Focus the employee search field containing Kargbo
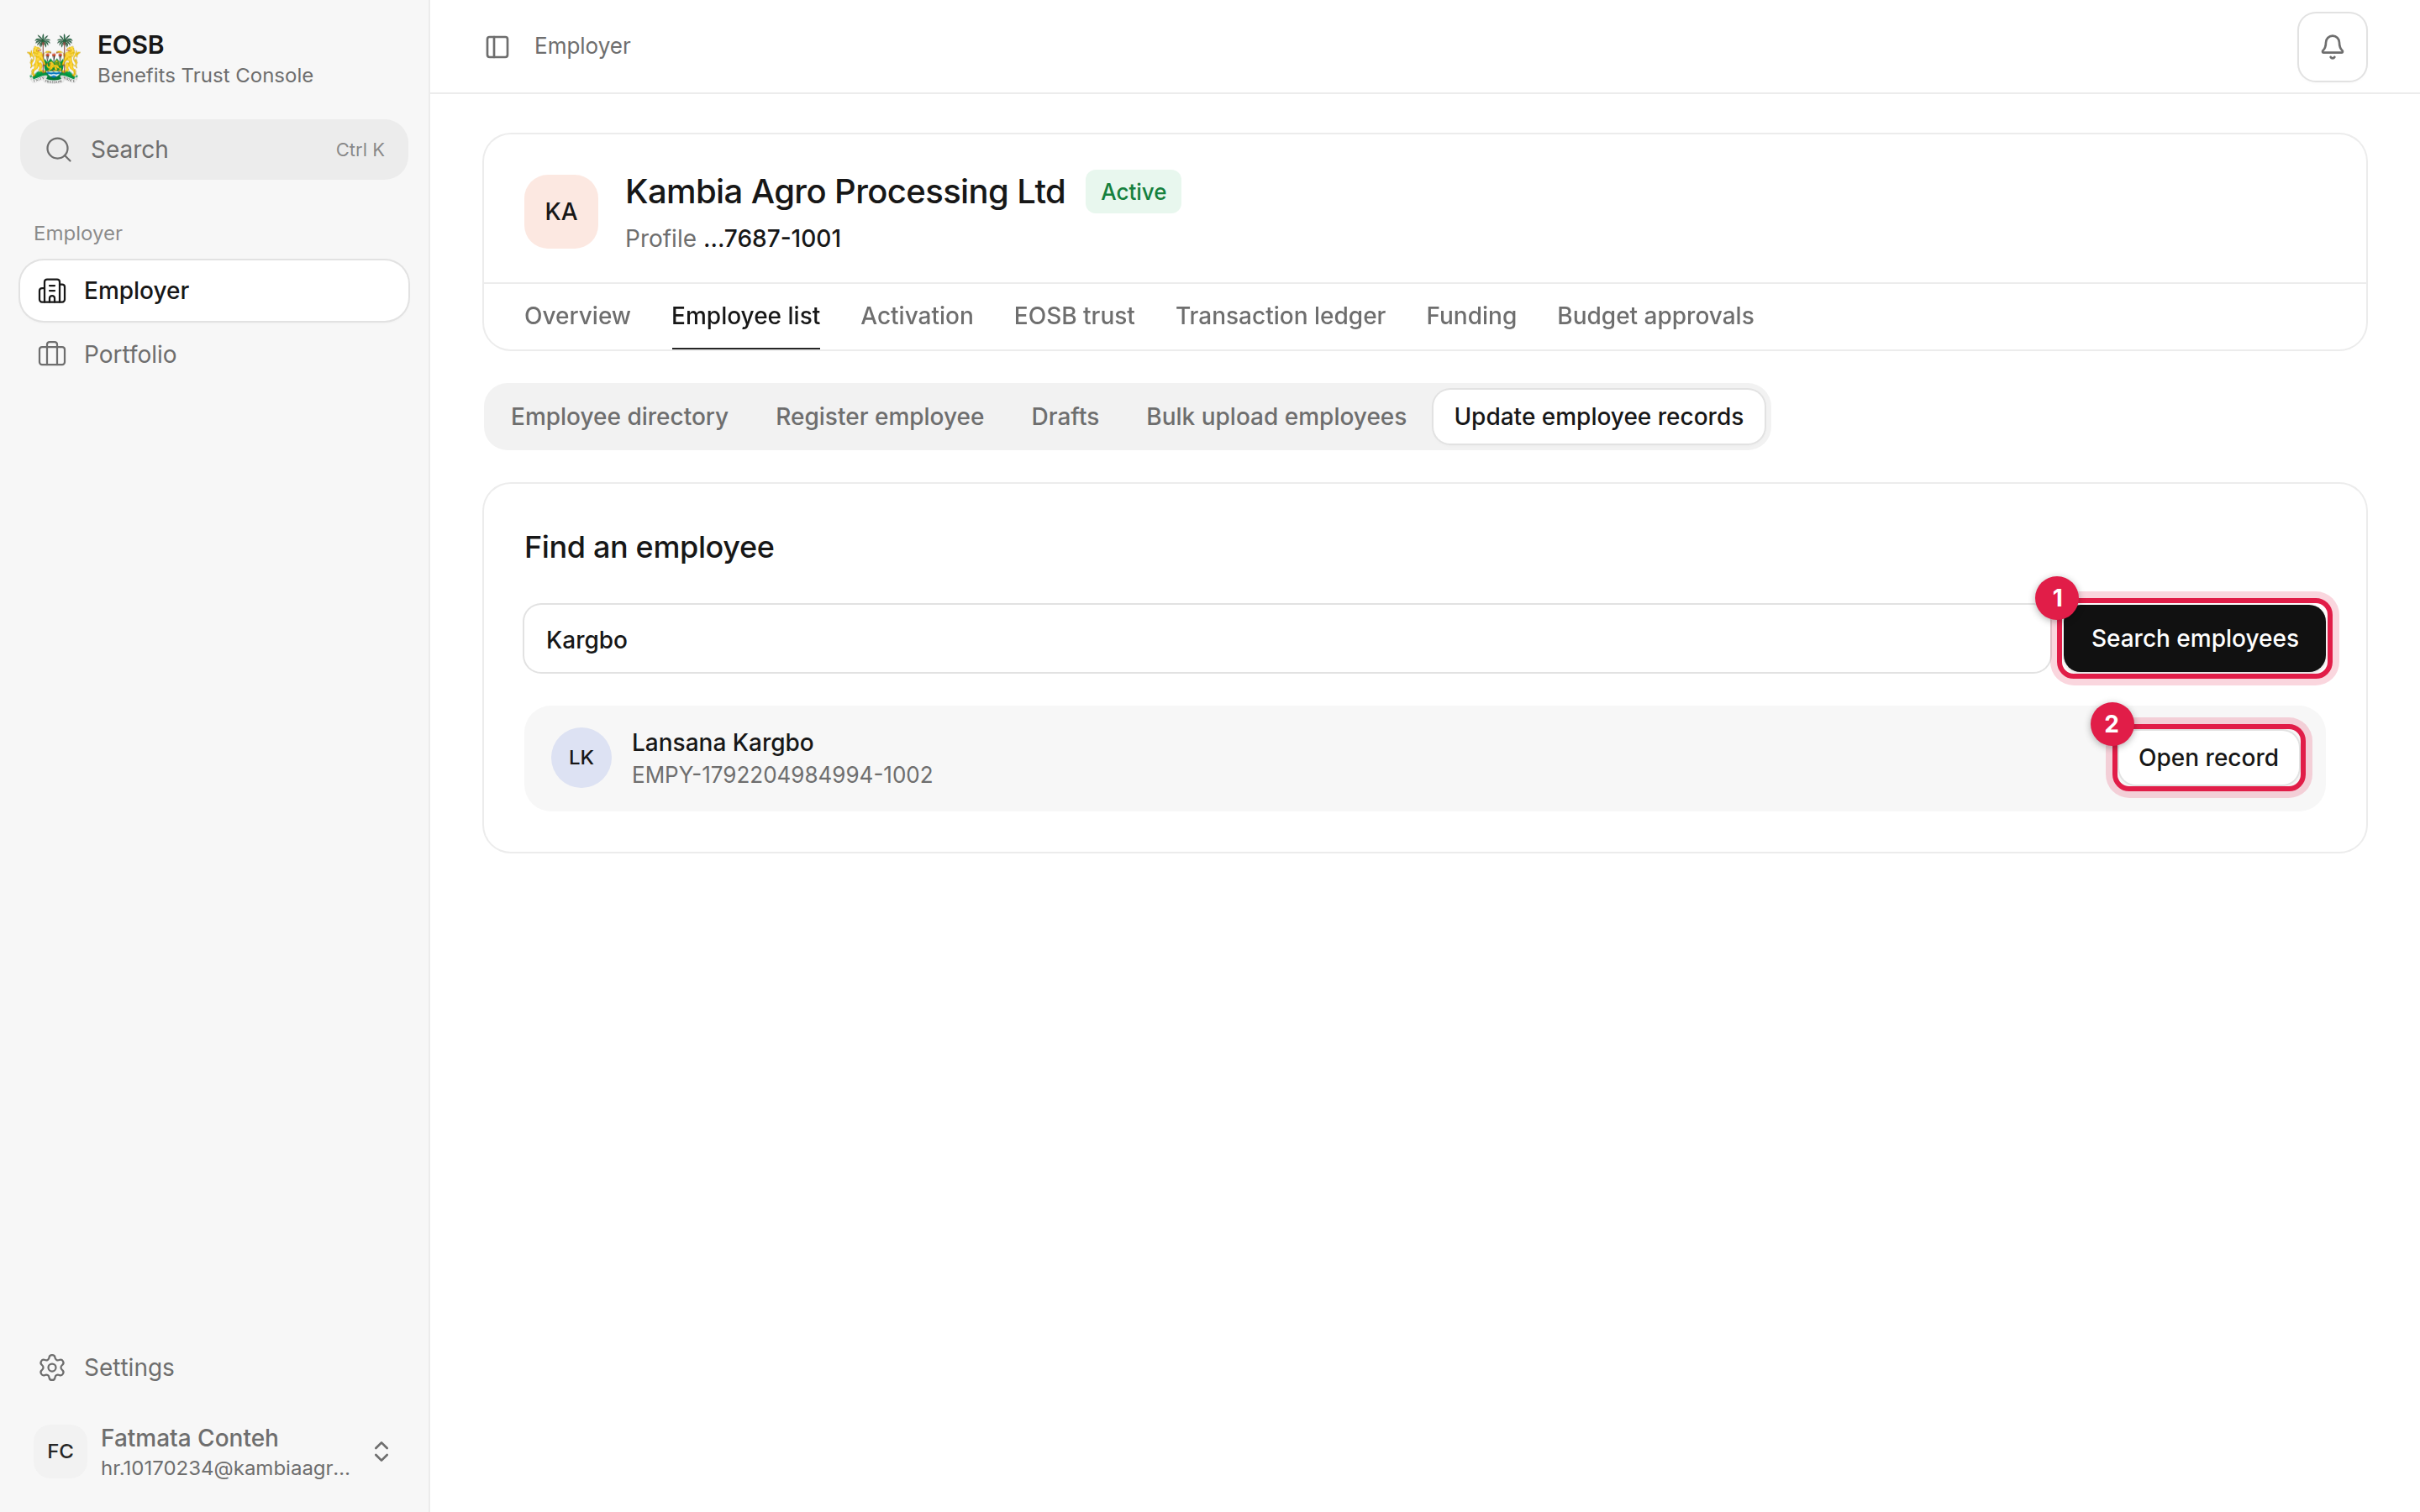 tap(1286, 639)
